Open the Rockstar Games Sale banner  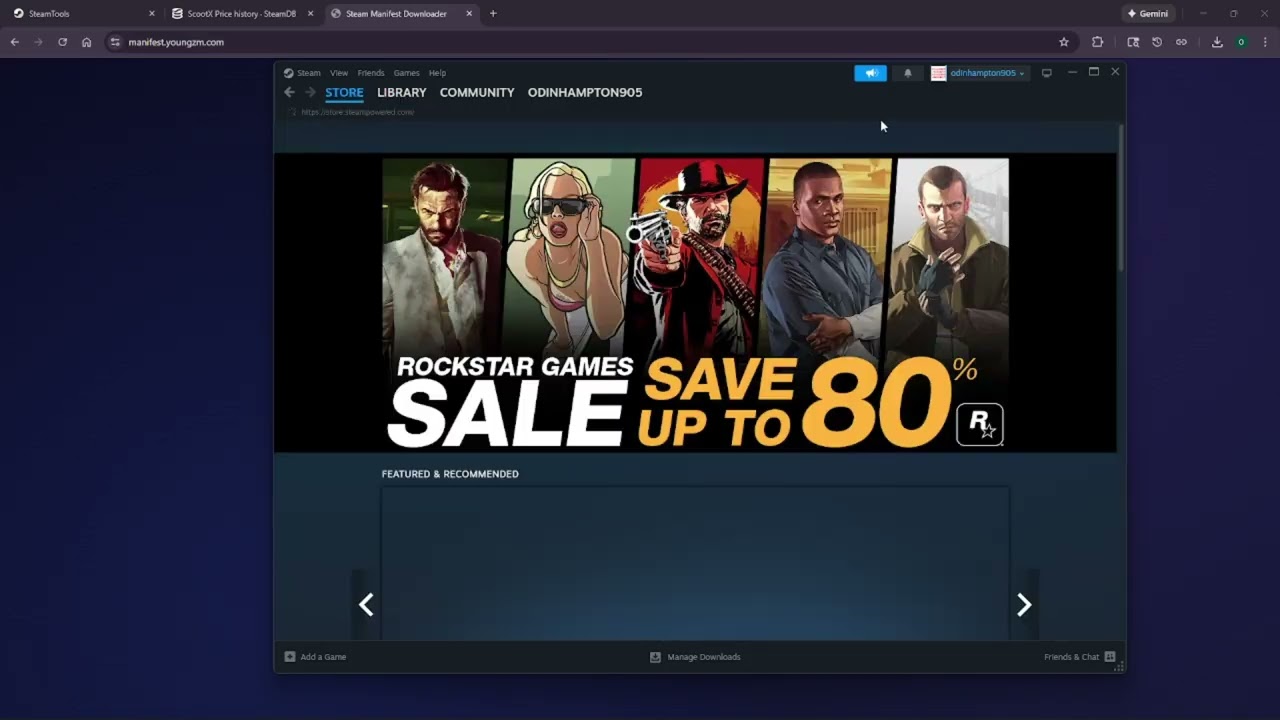tap(695, 303)
